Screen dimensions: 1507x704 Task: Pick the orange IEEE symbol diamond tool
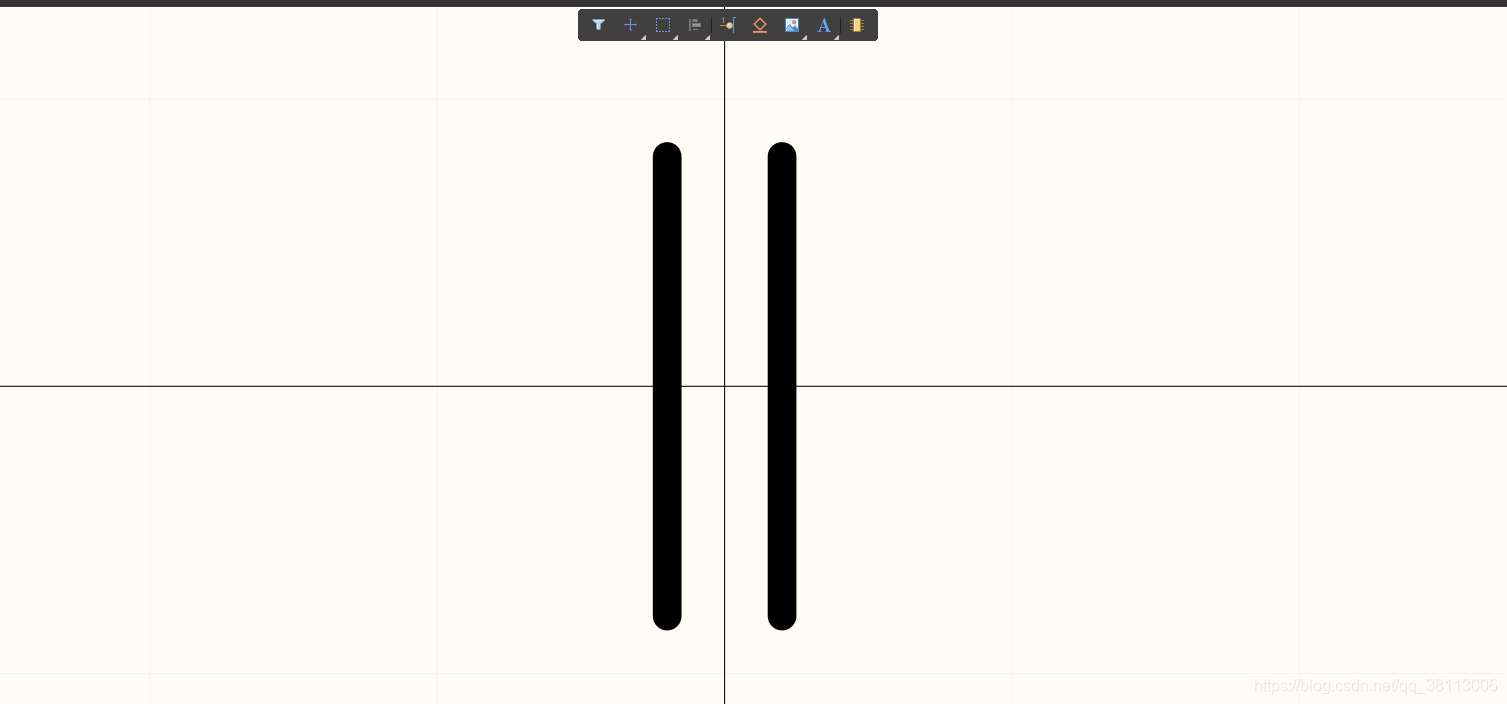[x=760, y=25]
